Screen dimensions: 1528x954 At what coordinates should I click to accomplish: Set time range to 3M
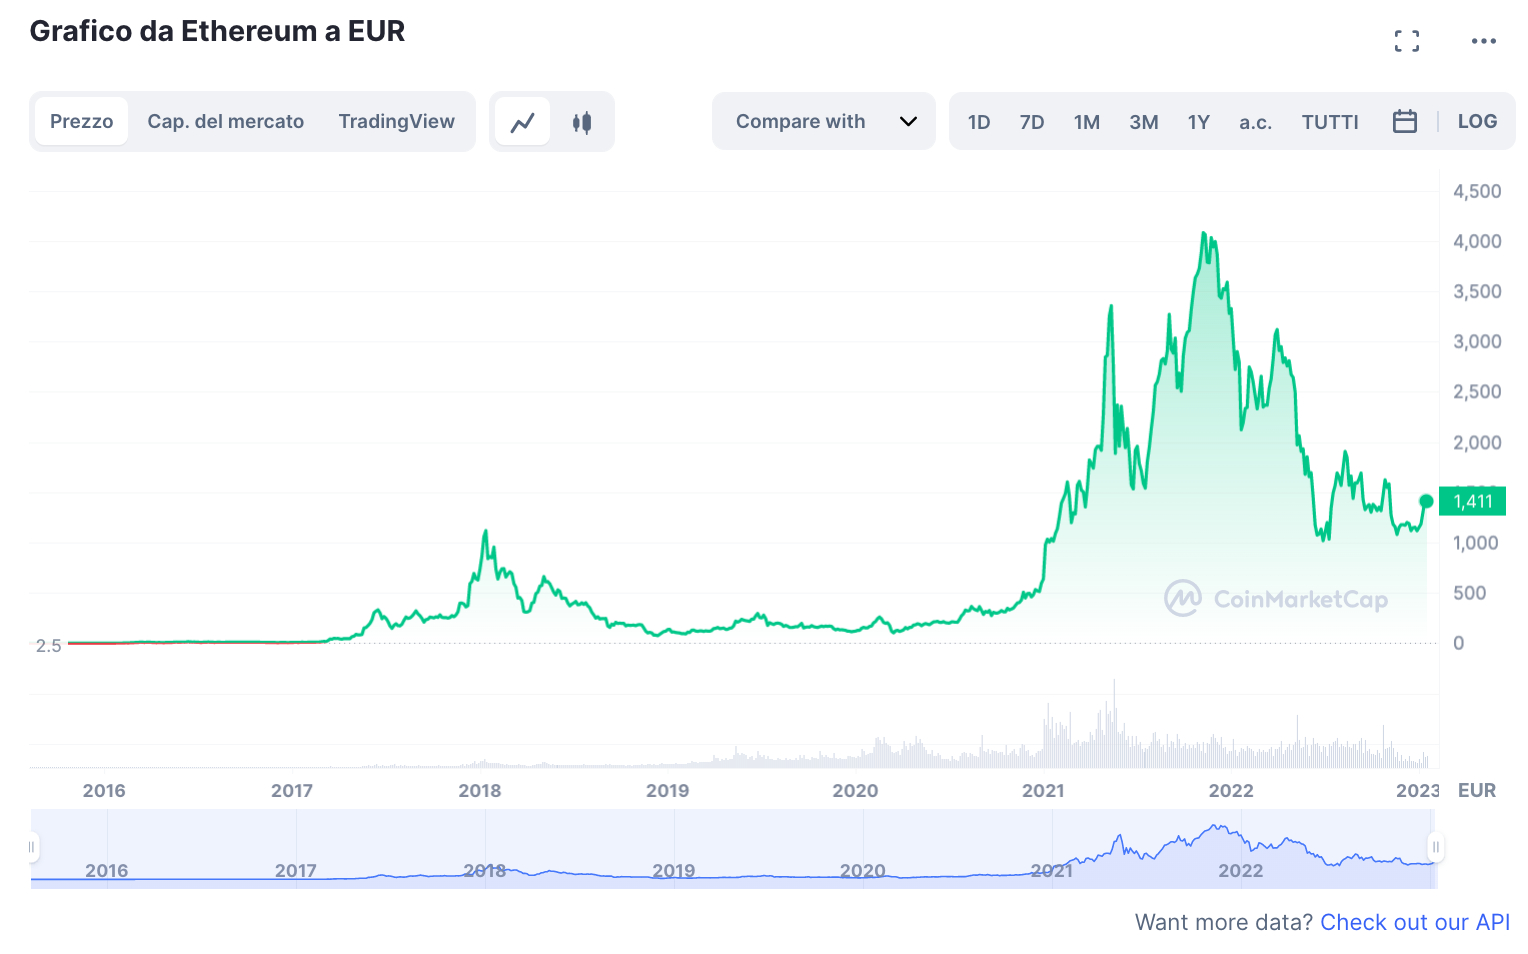coord(1144,122)
